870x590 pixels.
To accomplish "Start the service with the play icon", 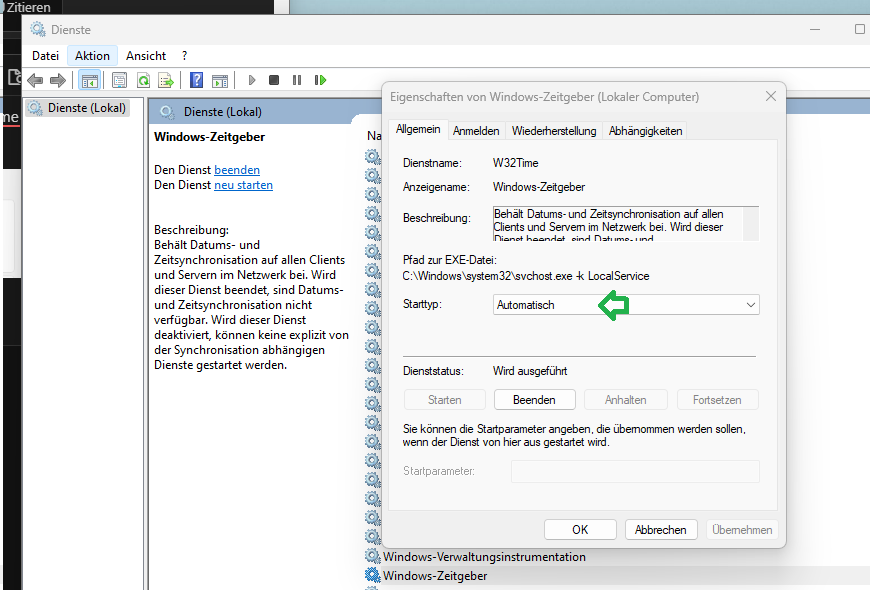I will 251,80.
